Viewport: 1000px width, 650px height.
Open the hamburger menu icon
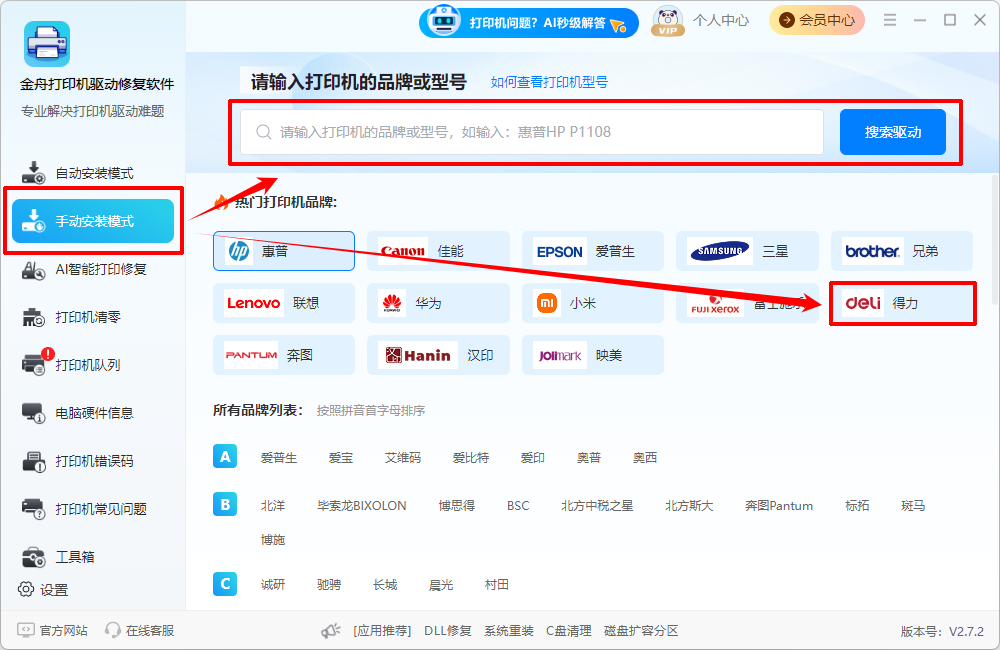click(x=890, y=20)
